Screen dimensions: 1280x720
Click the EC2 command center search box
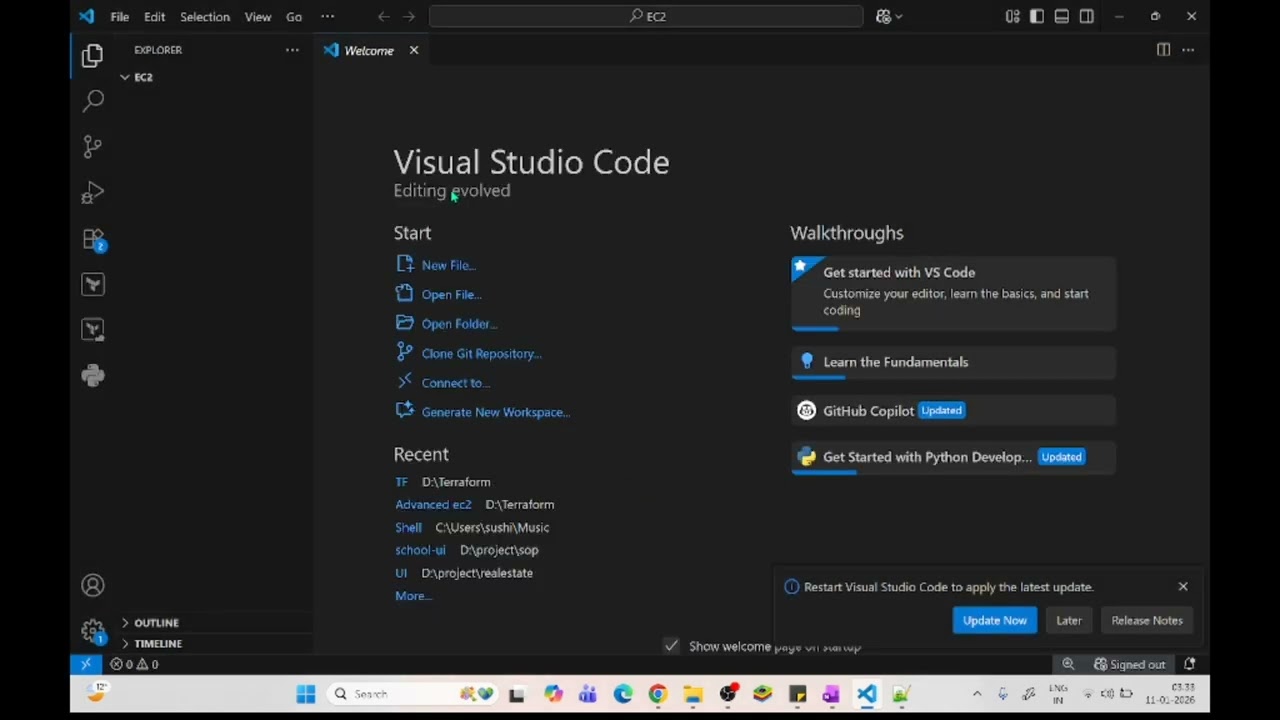click(646, 16)
